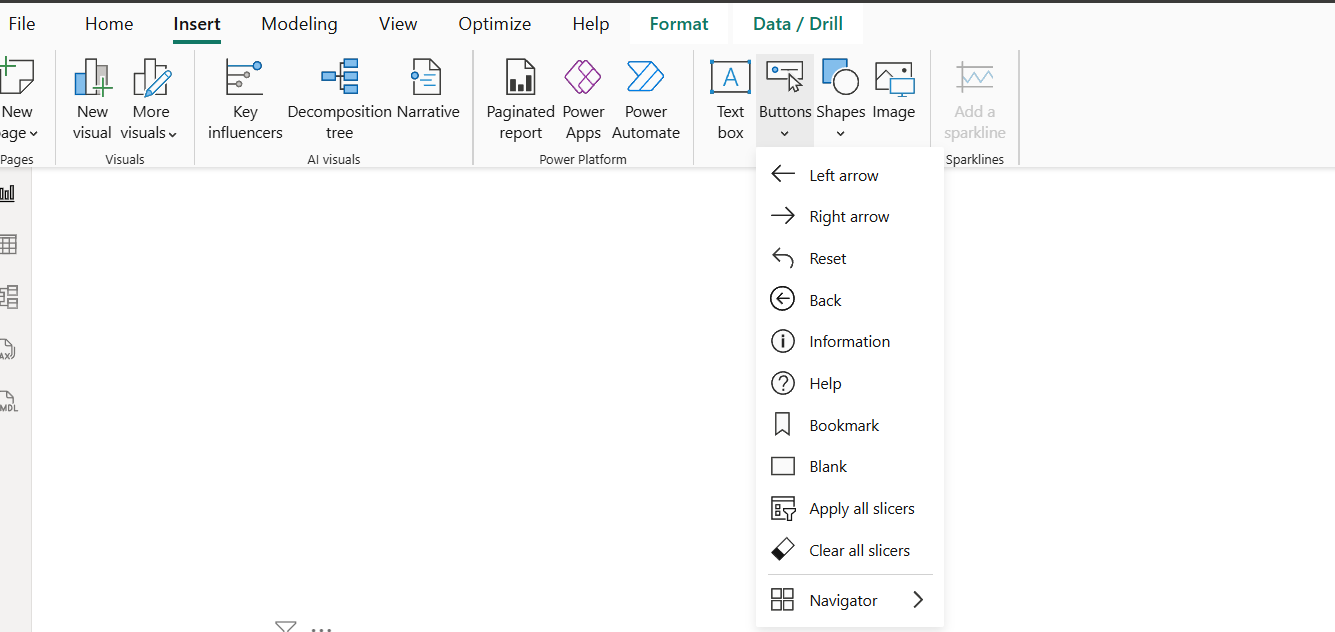Insert a Key influencers visual
This screenshot has width=1335, height=632.
pyautogui.click(x=245, y=99)
